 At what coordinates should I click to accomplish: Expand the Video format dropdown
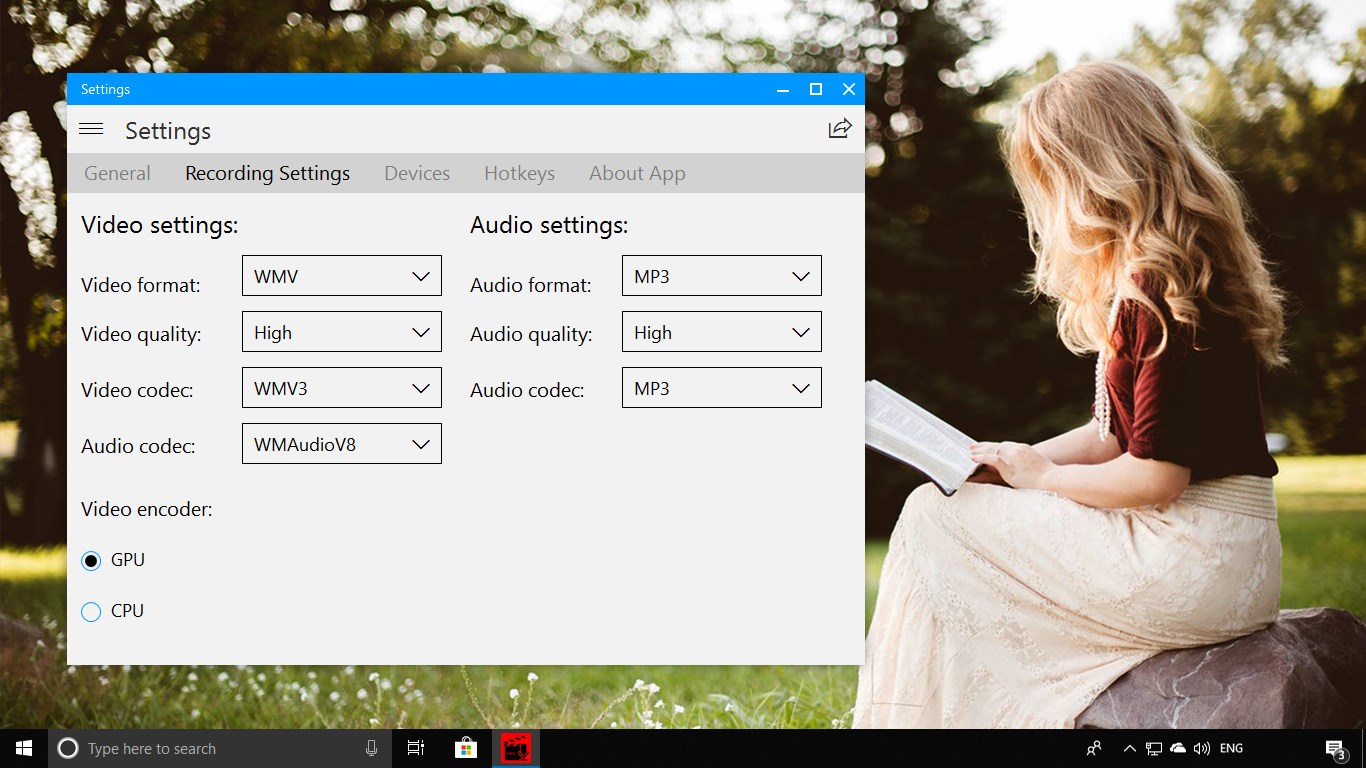tap(341, 276)
